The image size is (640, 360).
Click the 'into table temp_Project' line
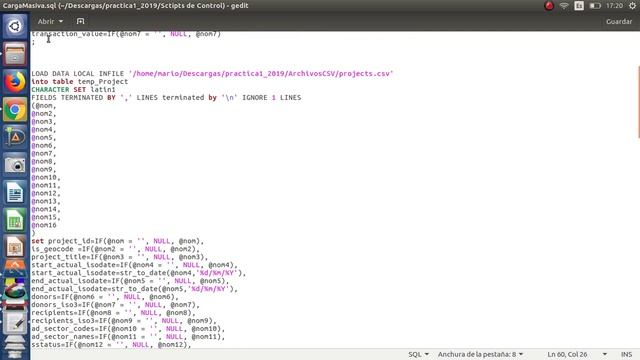click(x=80, y=82)
